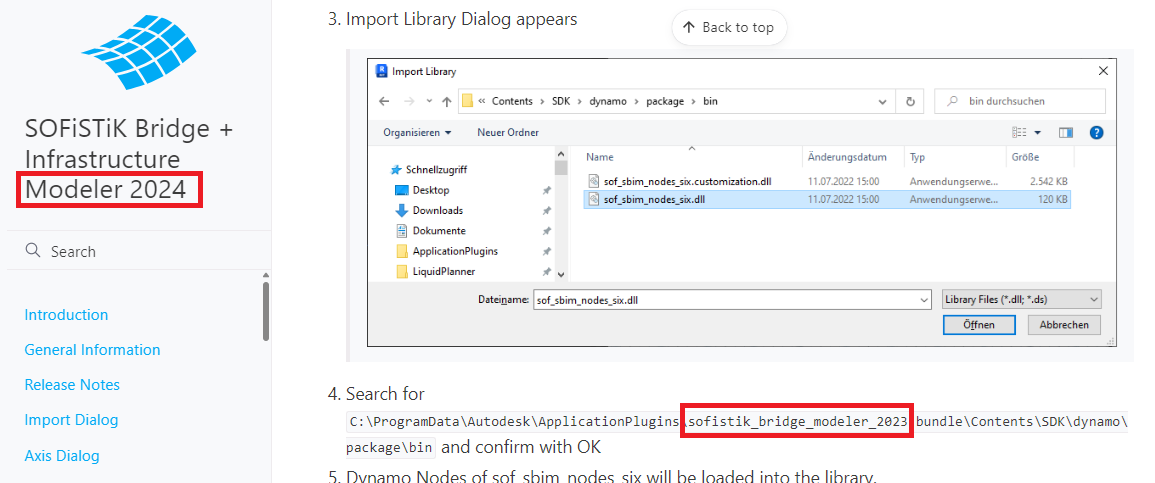Image resolution: width=1155 pixels, height=483 pixels.
Task: Open the view options dropdown arrow
Action: [x=1038, y=132]
